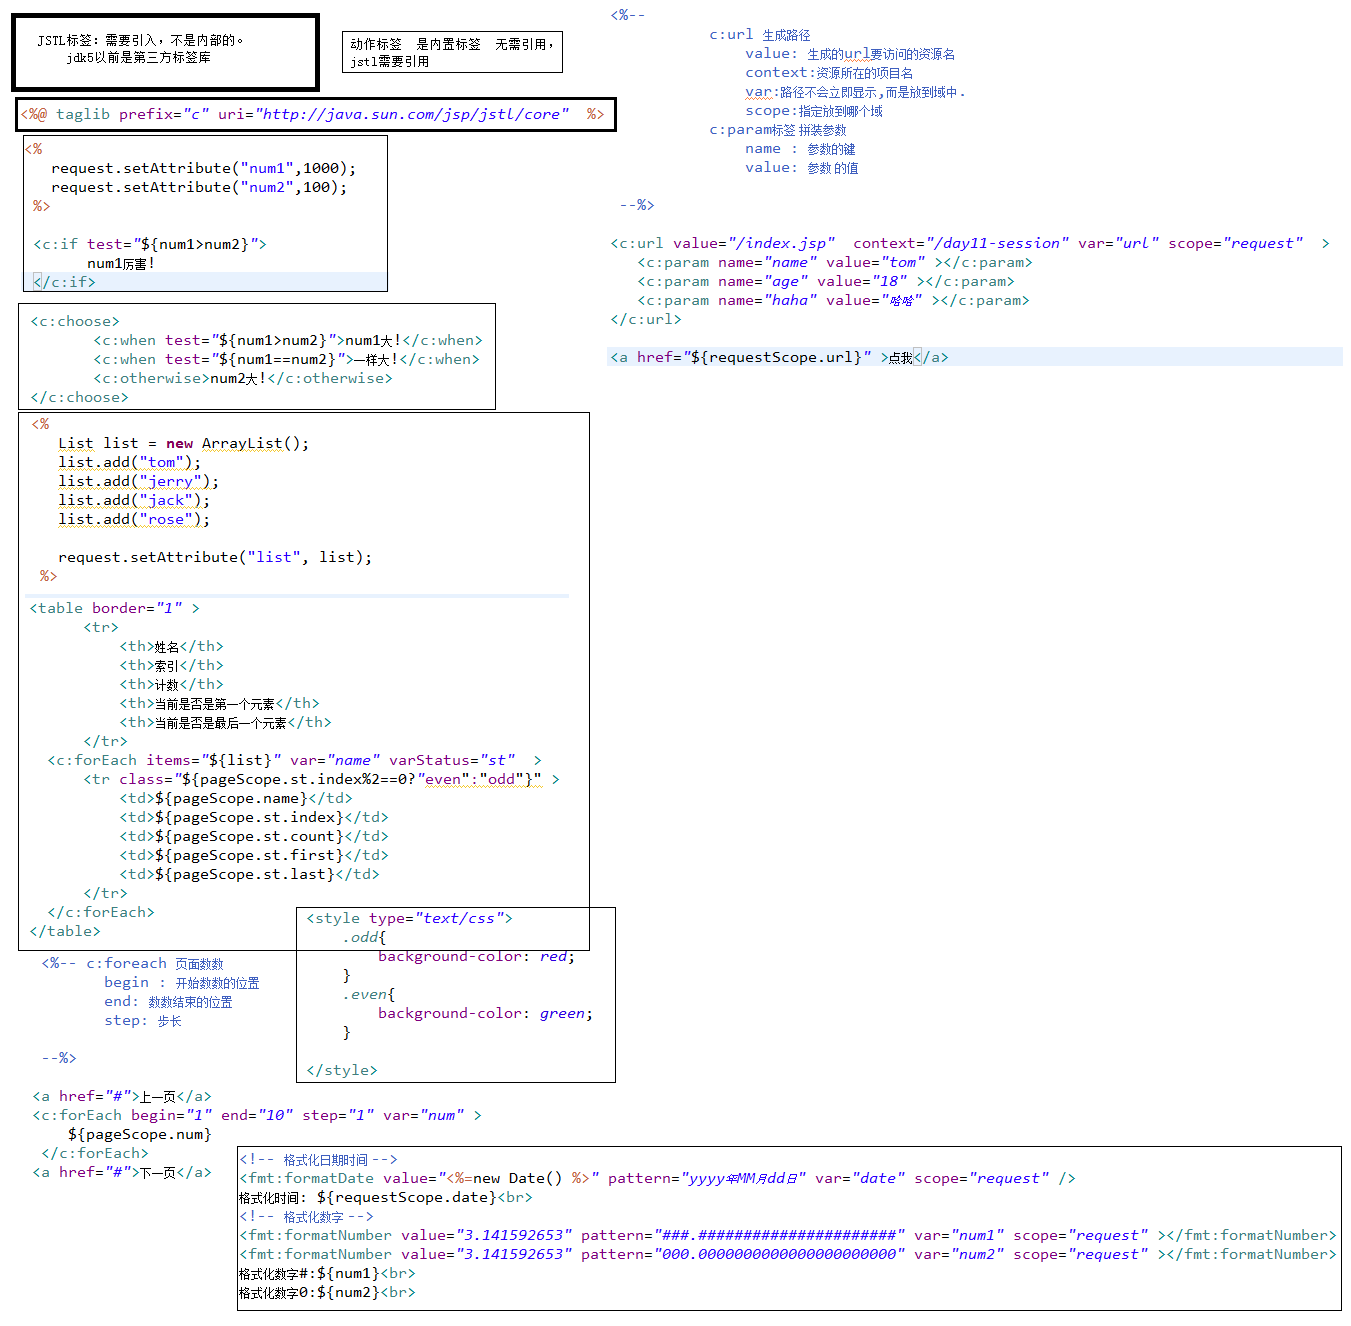Viewport: 1351px width, 1326px height.
Task: Click the closing </c:if> tag
Action: (x=64, y=282)
